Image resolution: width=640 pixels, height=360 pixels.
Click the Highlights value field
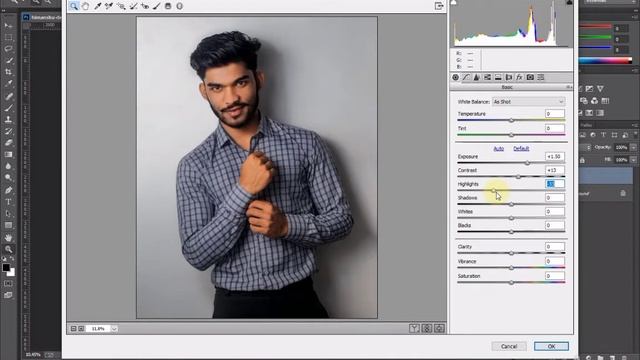point(555,184)
